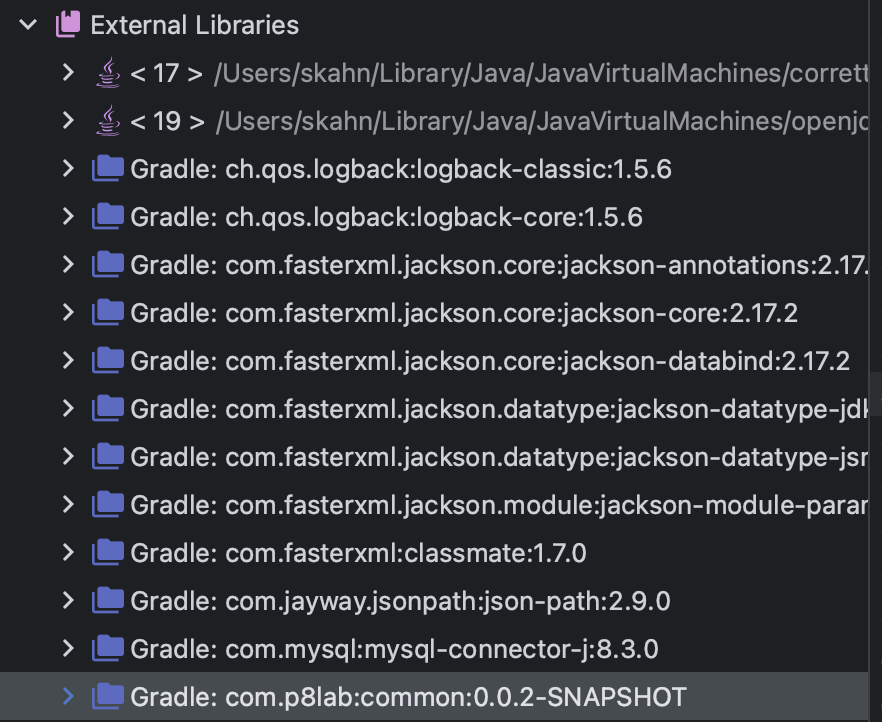This screenshot has height=722, width=882.
Task: Click the library icon of logback-classic:1.5.6
Action: [x=108, y=169]
